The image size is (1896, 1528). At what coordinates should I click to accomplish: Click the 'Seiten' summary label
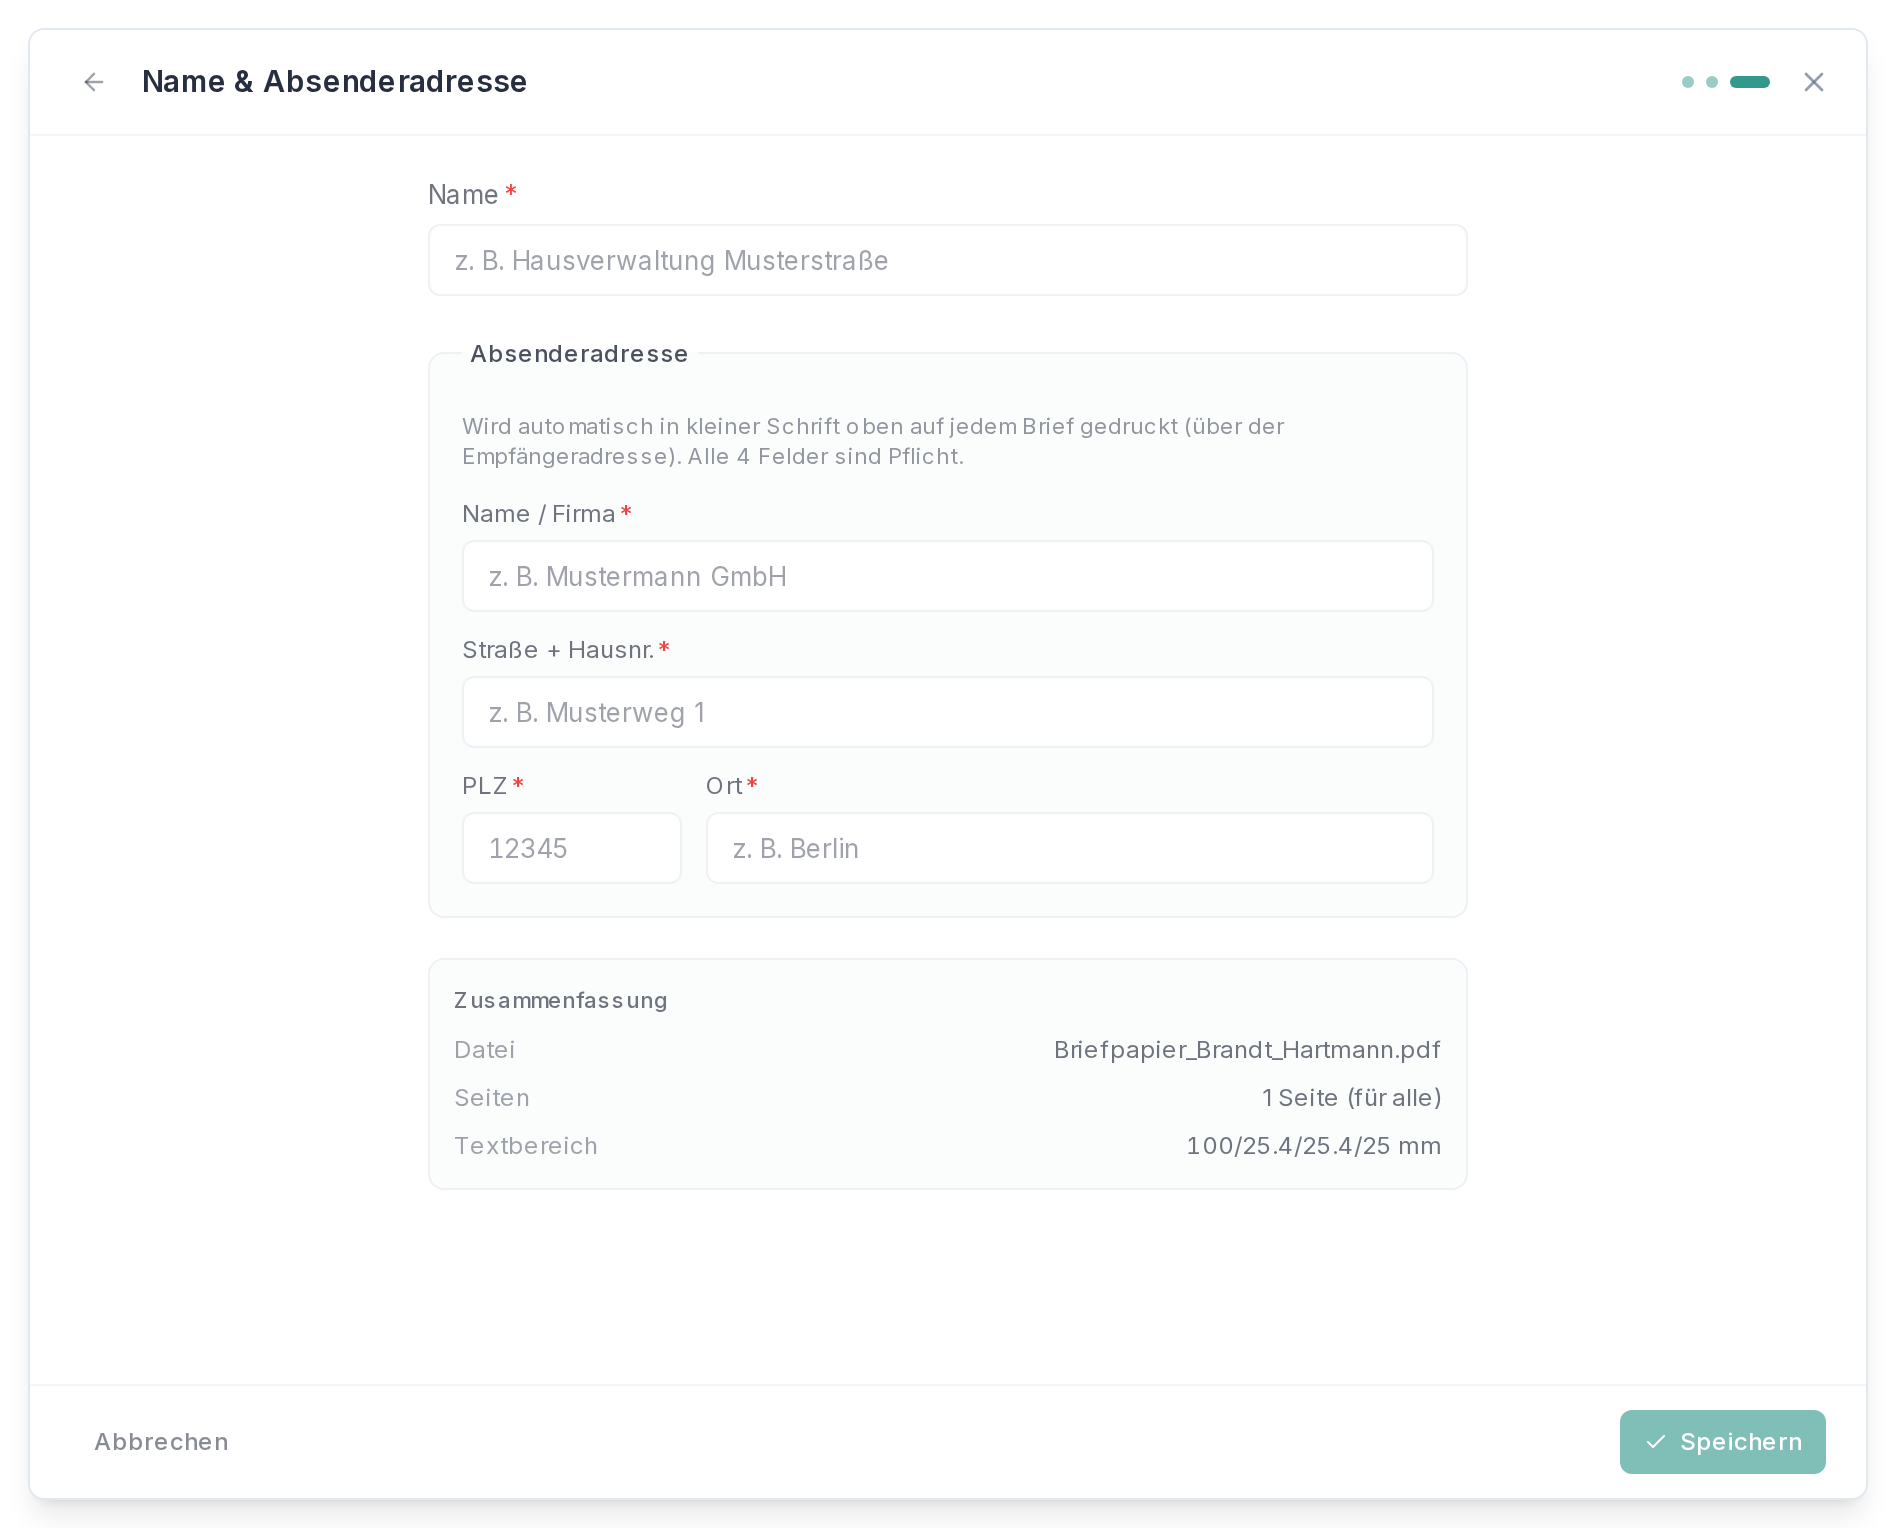click(x=492, y=1098)
